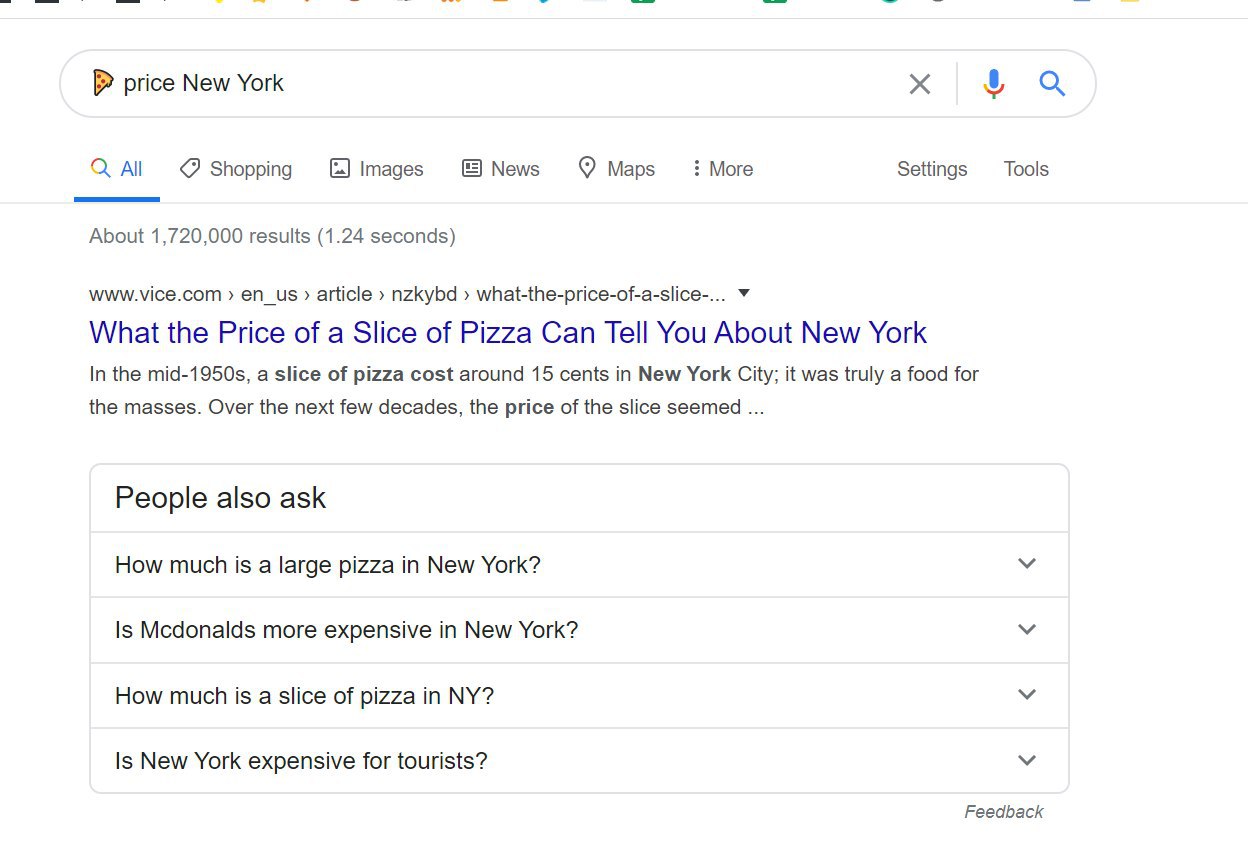Expand 'How much is a large pizza in New York?'
The width and height of the screenshot is (1248, 865).
click(579, 565)
